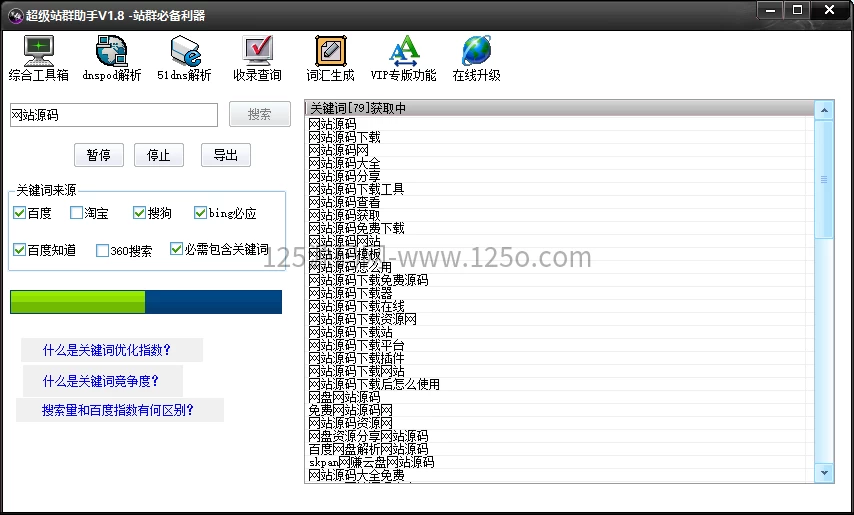Select 网站源码下载工具 in the list
Screen dimensions: 854x515
tap(356, 189)
